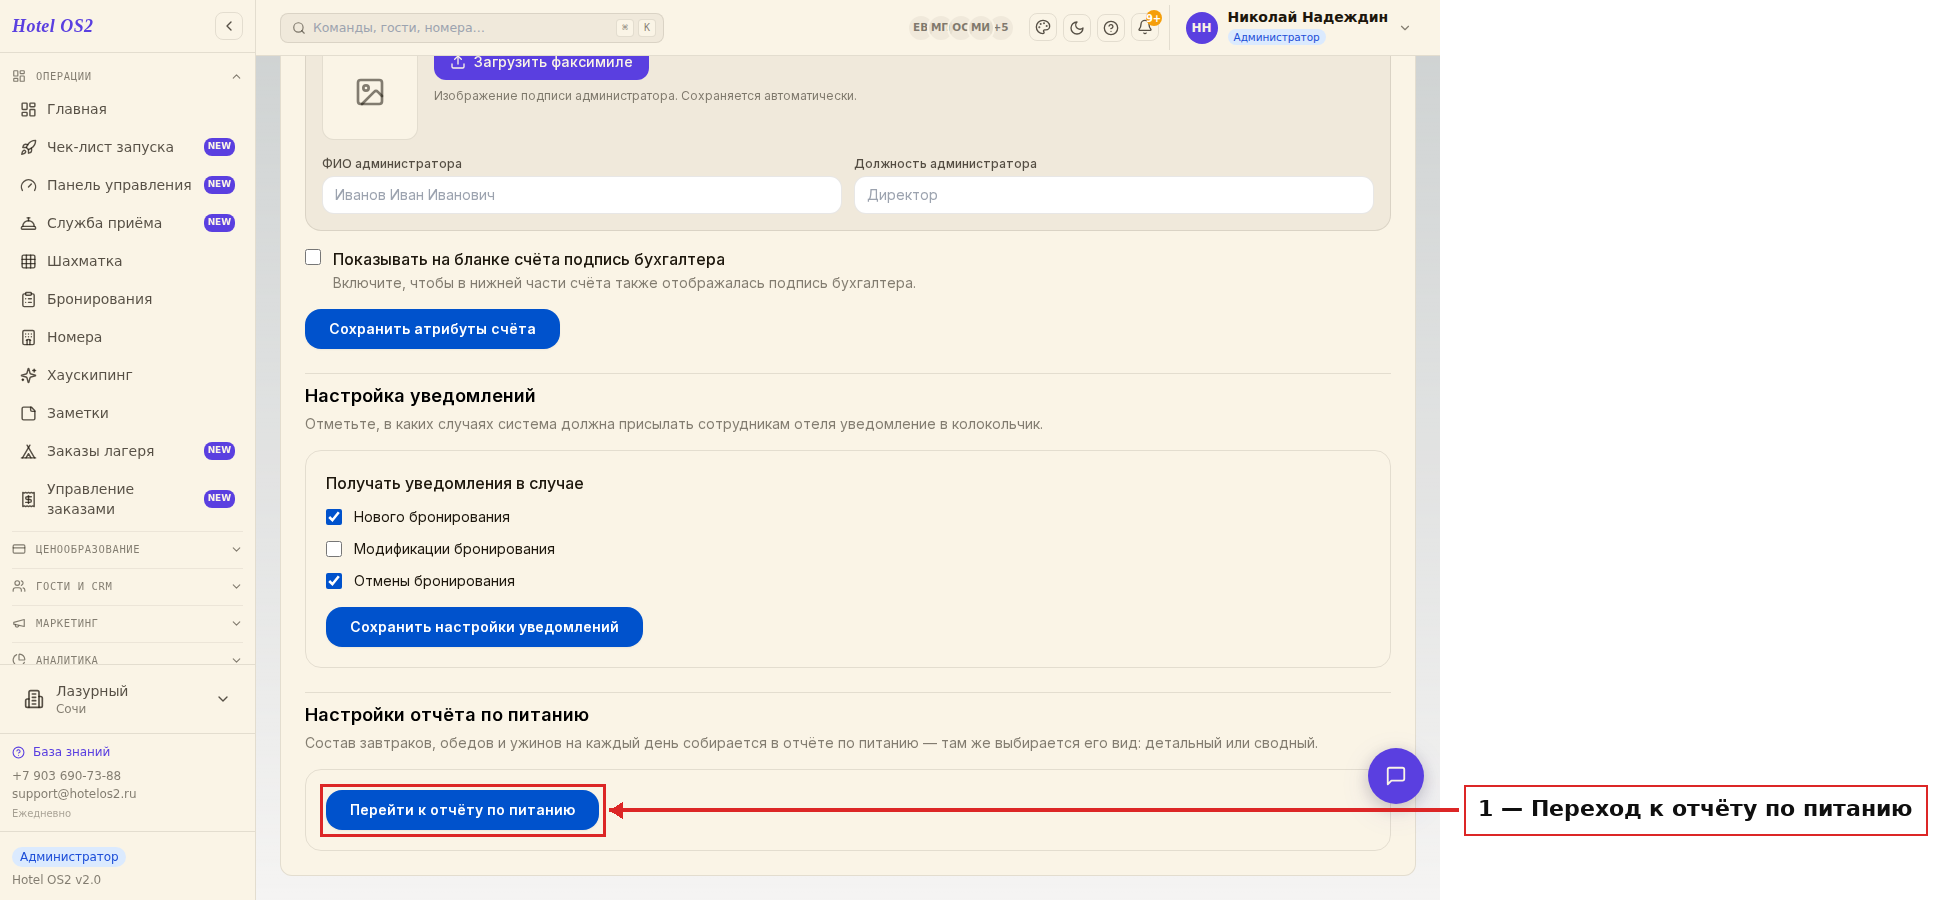This screenshot has width=1951, height=900.
Task: Open Заказы лагеря section
Action: point(127,451)
